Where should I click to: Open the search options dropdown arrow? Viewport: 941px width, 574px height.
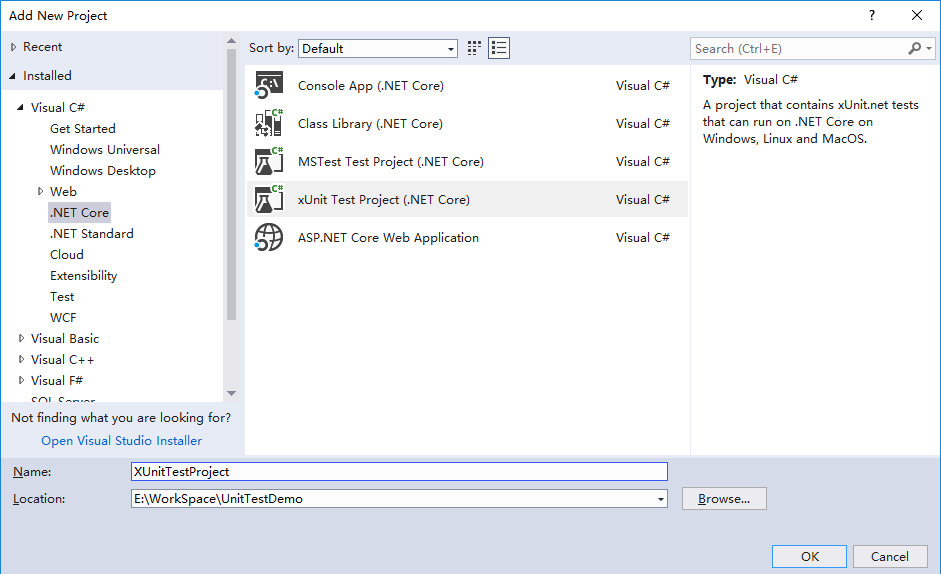[929, 49]
